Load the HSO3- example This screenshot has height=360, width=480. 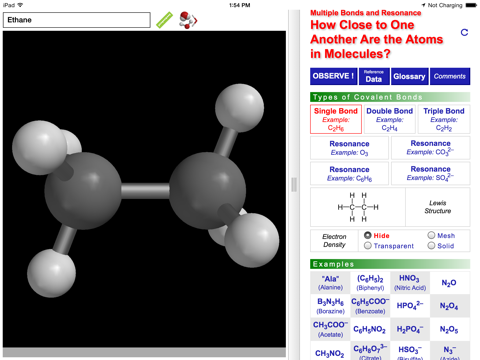[x=410, y=351]
